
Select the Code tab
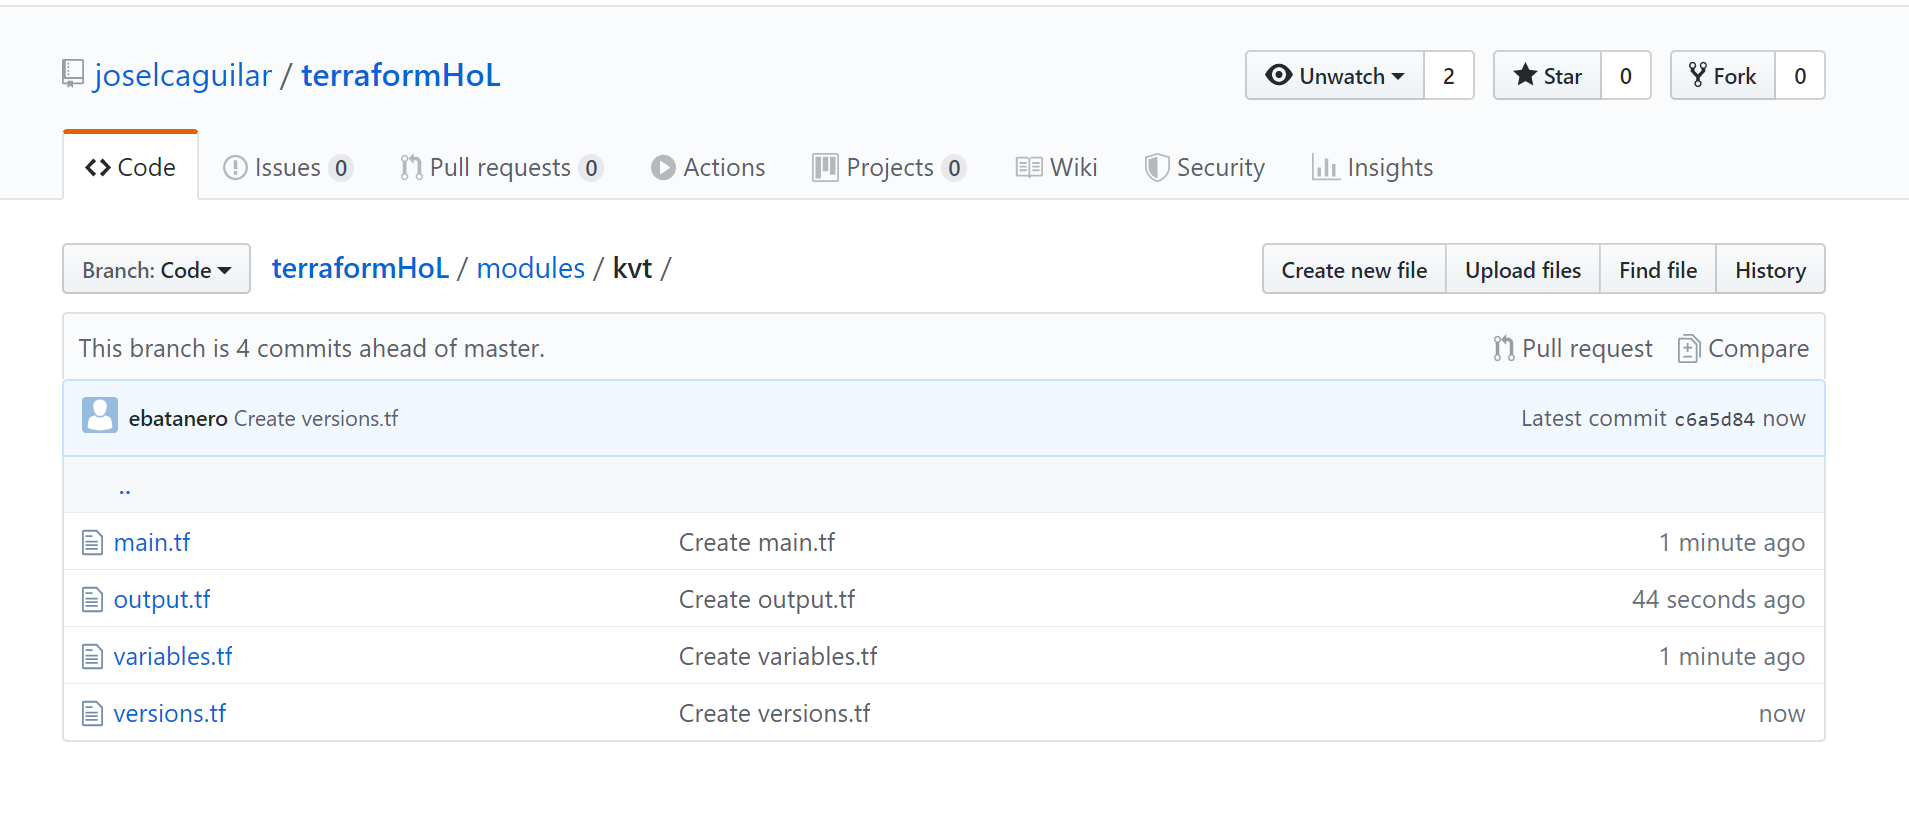pos(130,167)
